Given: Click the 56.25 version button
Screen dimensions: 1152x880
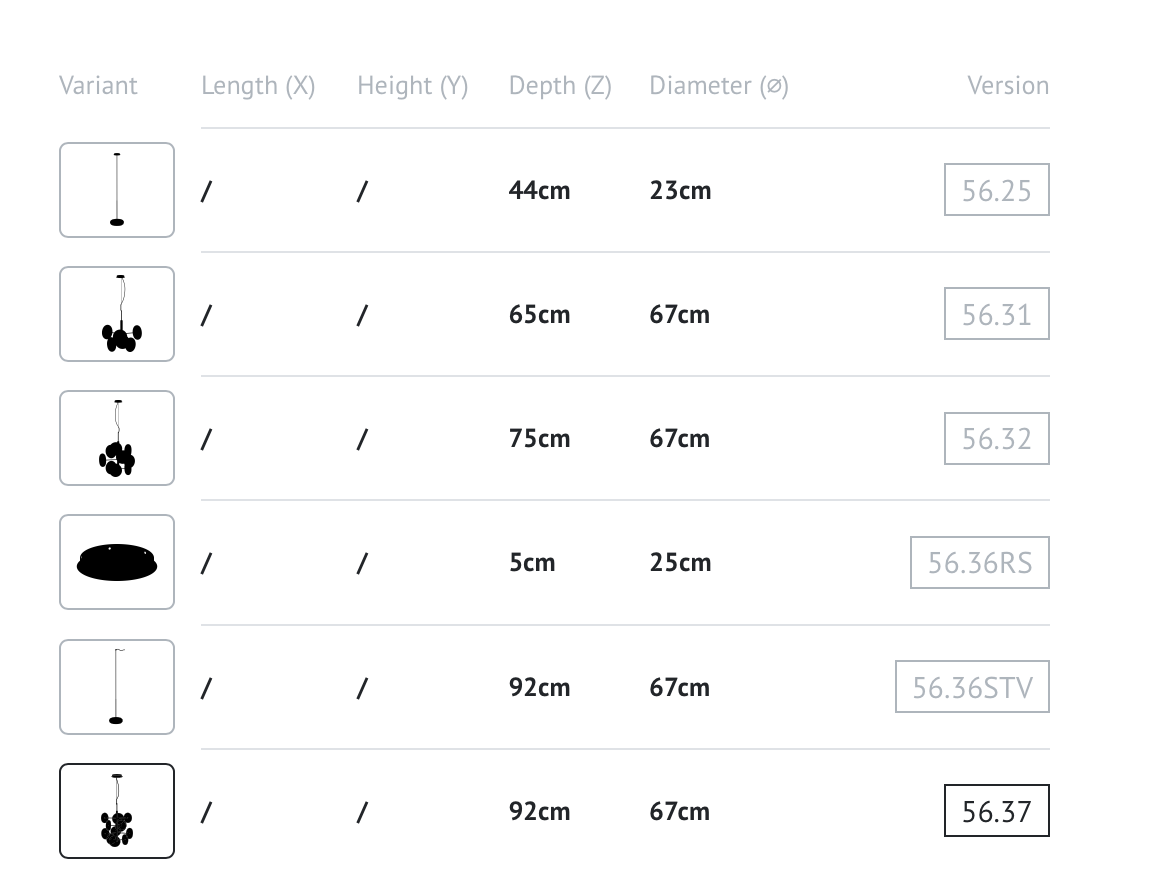Looking at the screenshot, I should pos(997,190).
